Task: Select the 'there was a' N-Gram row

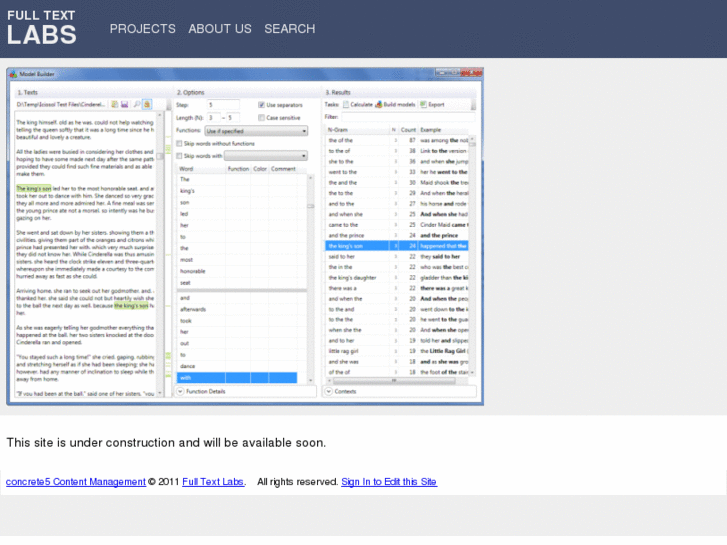Action: (x=396, y=288)
